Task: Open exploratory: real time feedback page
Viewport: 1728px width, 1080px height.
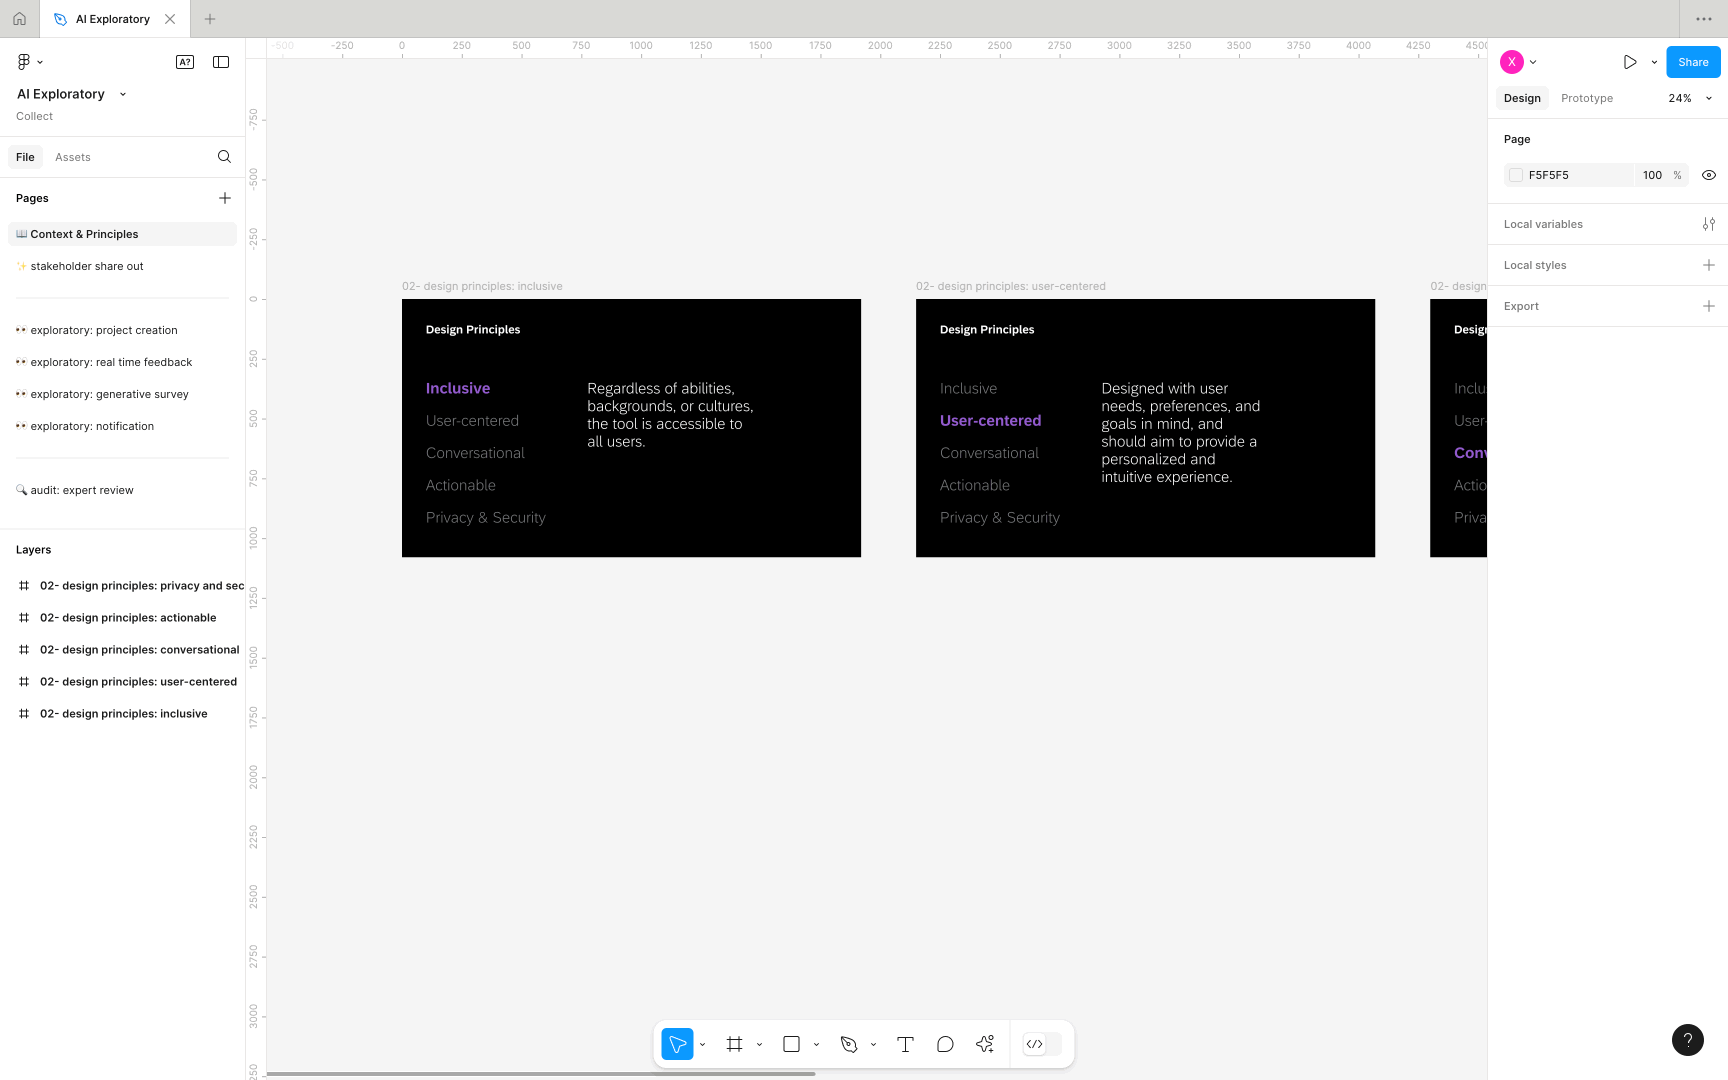Action: point(122,362)
